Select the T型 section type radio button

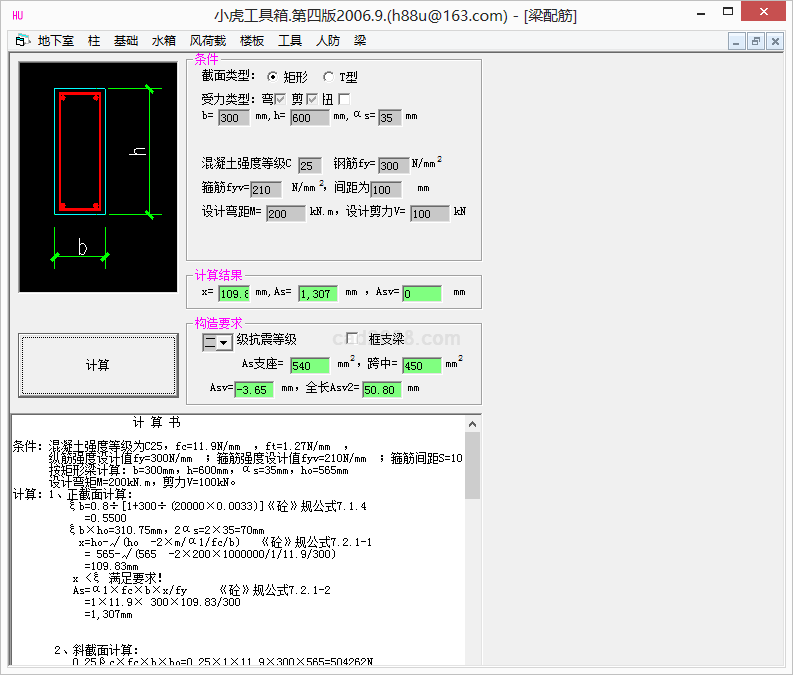329,77
